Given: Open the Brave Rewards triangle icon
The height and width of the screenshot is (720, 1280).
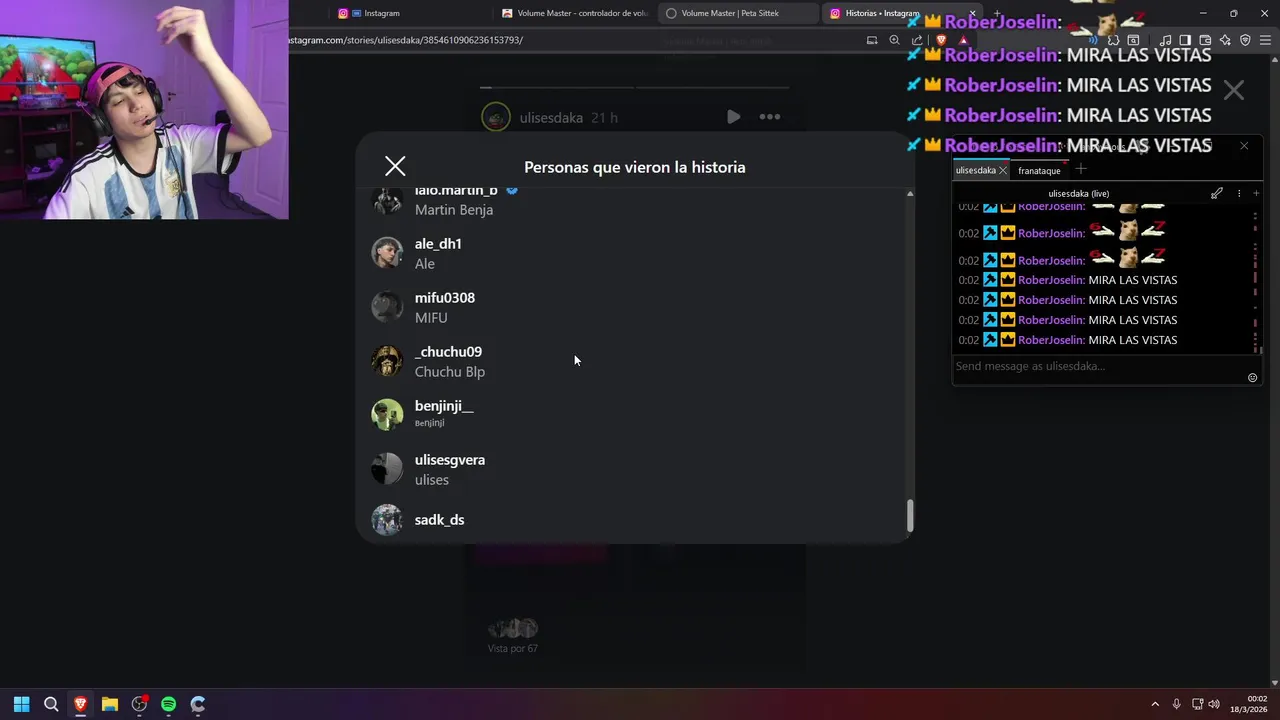Looking at the screenshot, I should pos(963,40).
